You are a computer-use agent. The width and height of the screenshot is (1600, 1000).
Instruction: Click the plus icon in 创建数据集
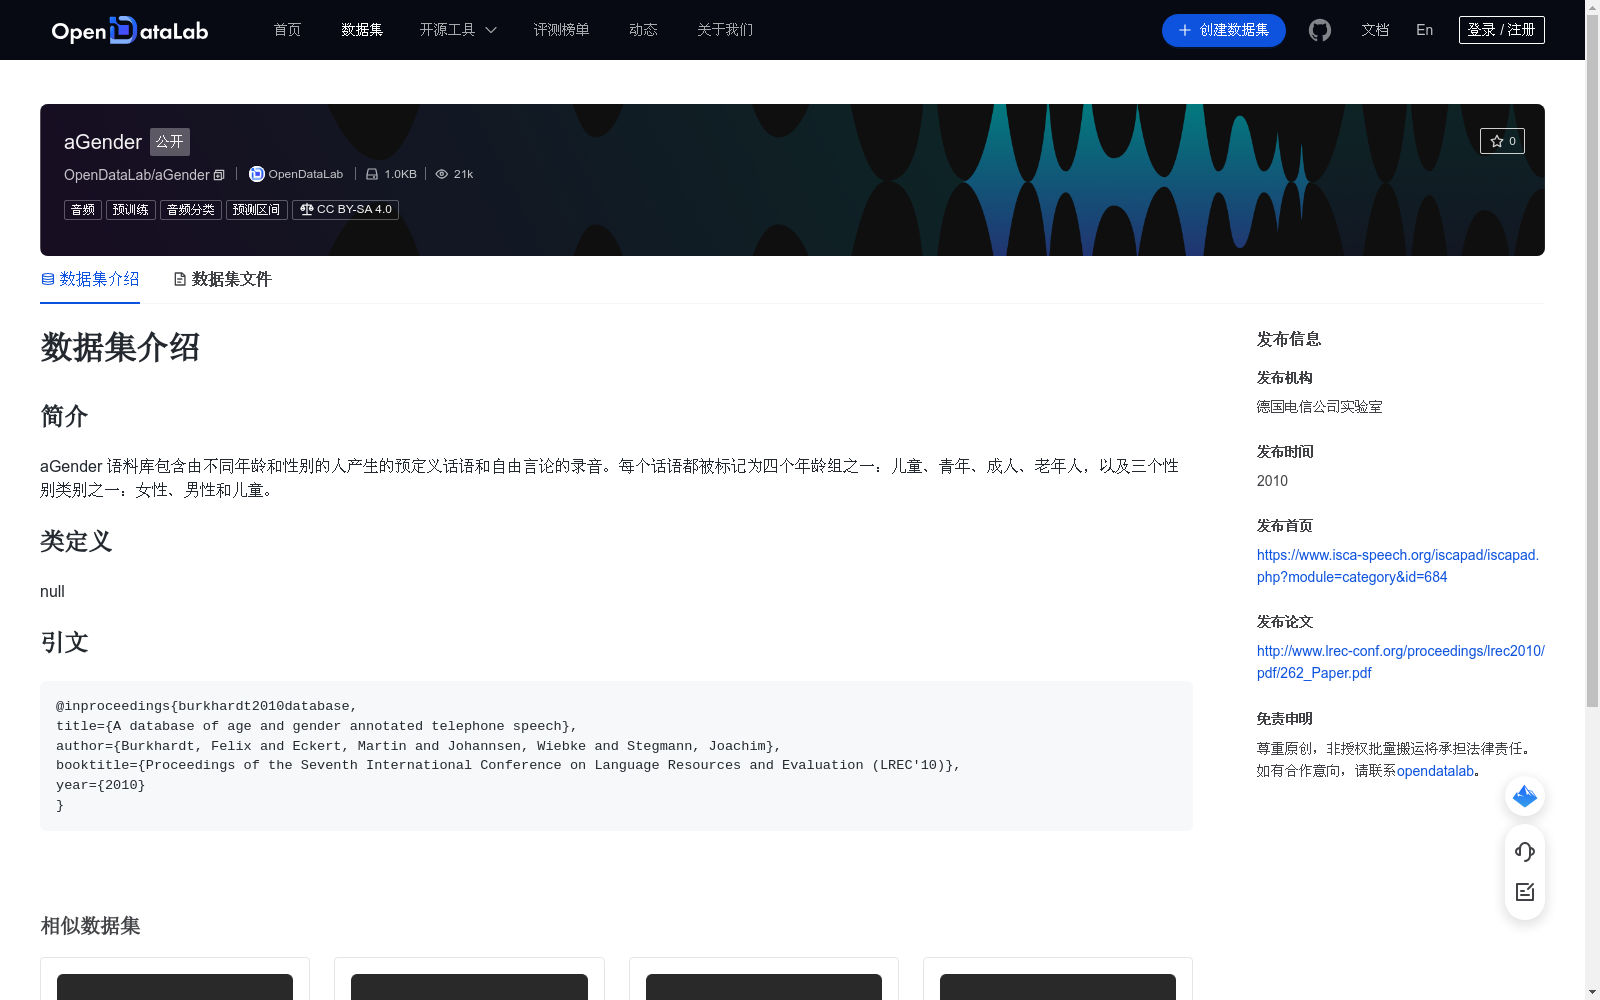1185,30
